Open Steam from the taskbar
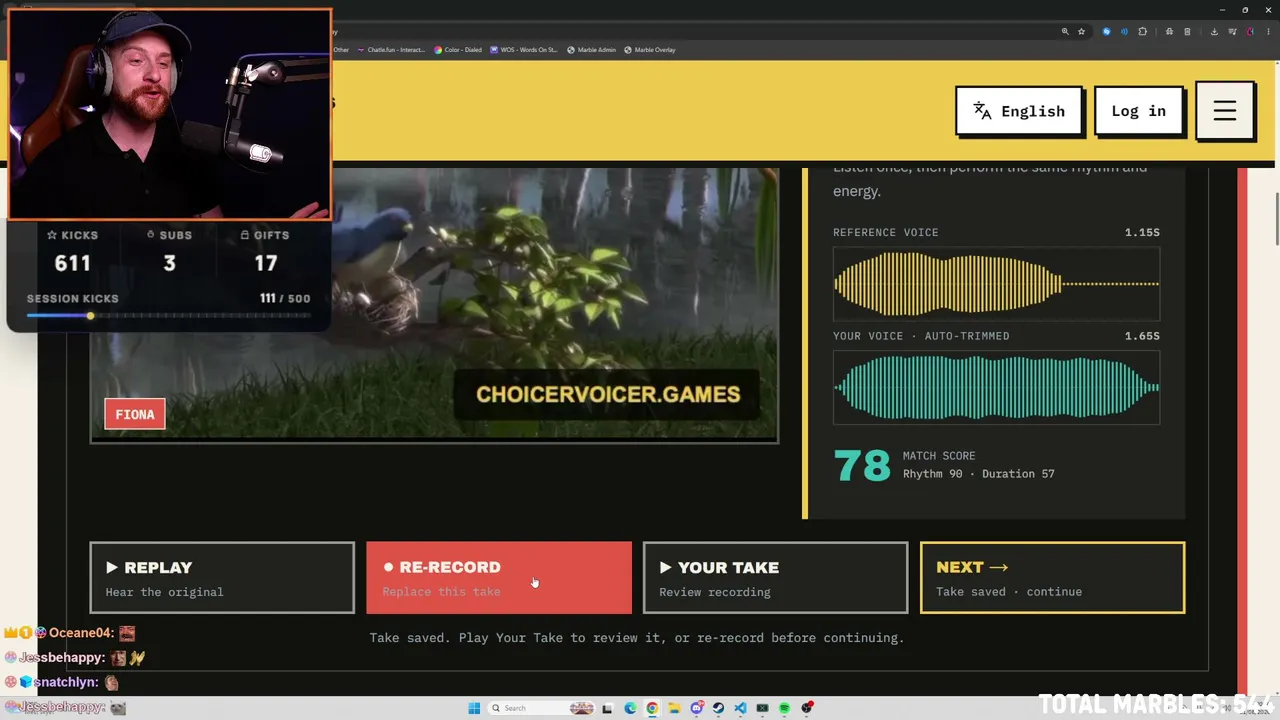The height and width of the screenshot is (720, 1280). click(718, 708)
